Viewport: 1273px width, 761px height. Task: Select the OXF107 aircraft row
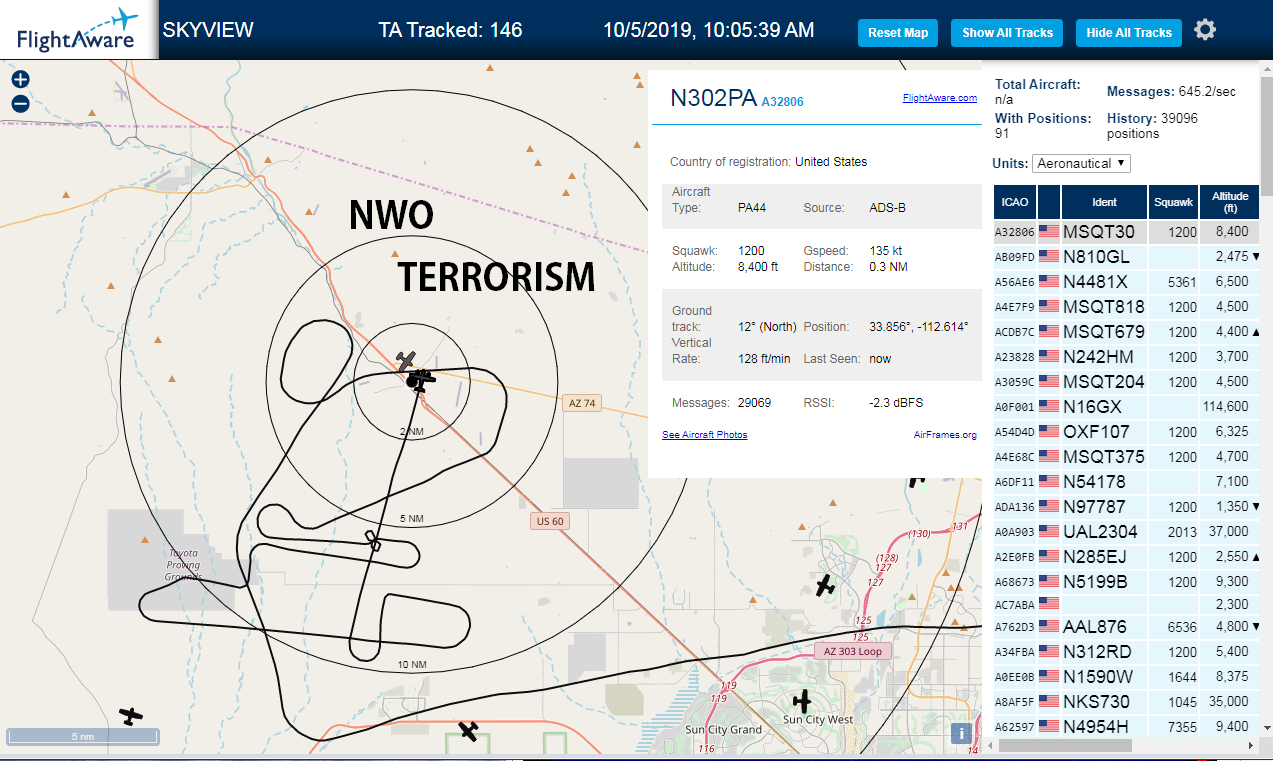[1126, 432]
